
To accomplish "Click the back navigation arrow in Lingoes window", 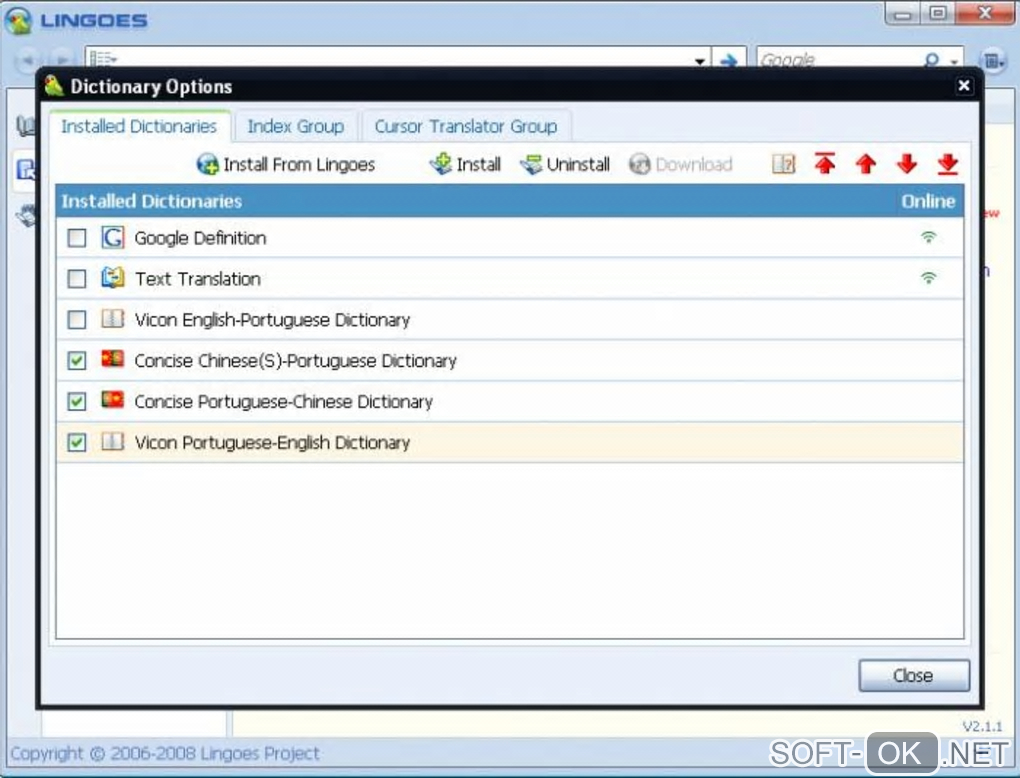I will [28, 60].
